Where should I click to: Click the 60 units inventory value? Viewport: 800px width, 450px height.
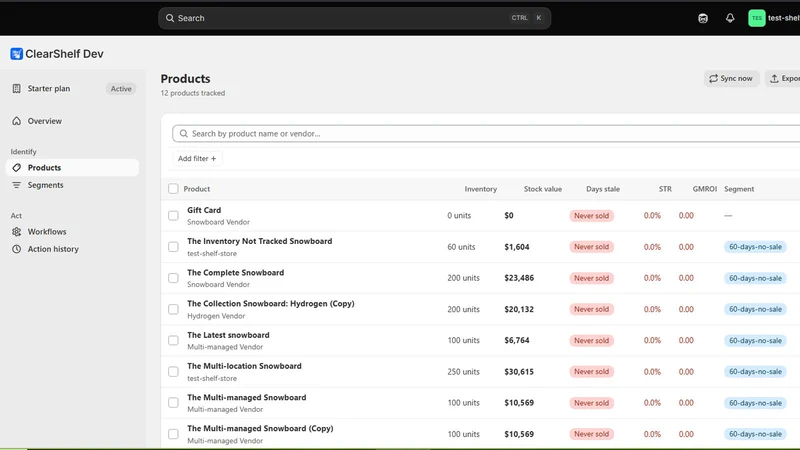coord(461,247)
